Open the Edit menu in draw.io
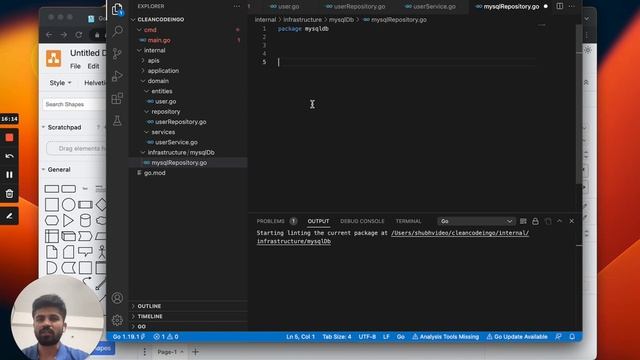Screen dimensions: 640x360 [x=93, y=66]
